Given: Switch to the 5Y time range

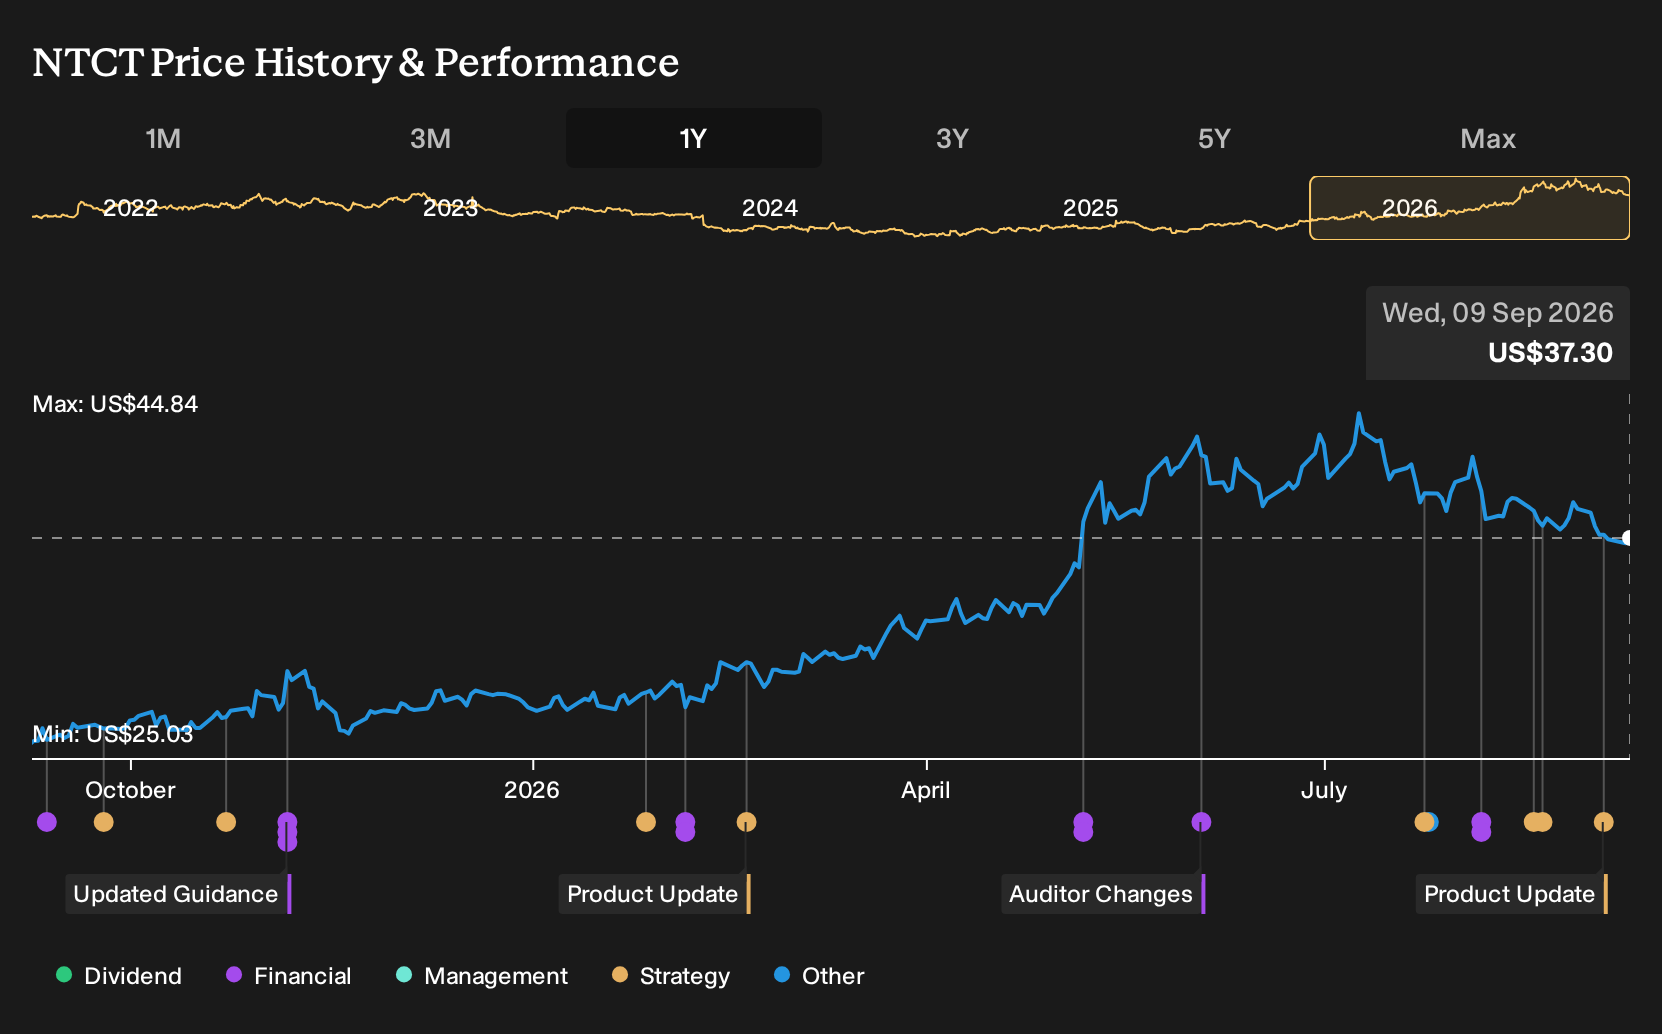Looking at the screenshot, I should point(1214,138).
